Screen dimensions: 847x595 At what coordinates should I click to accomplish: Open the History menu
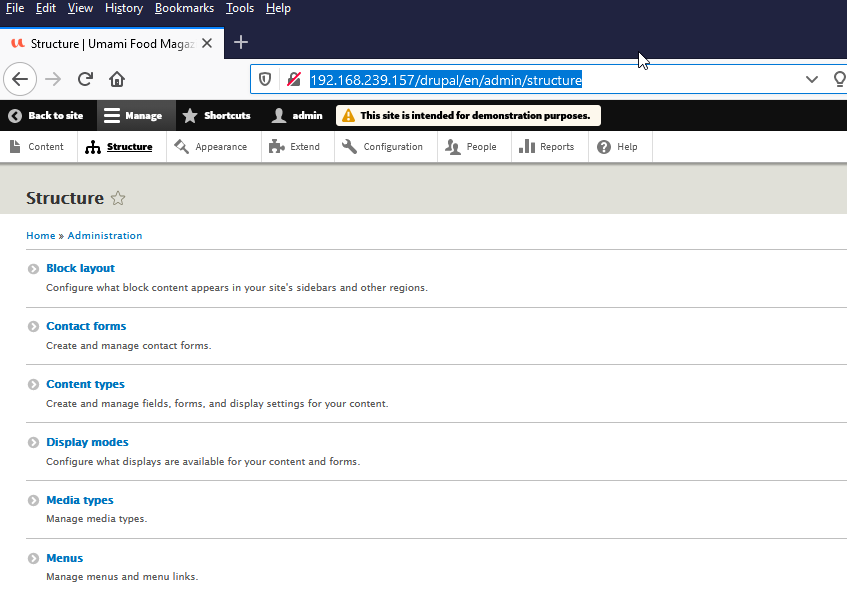123,8
